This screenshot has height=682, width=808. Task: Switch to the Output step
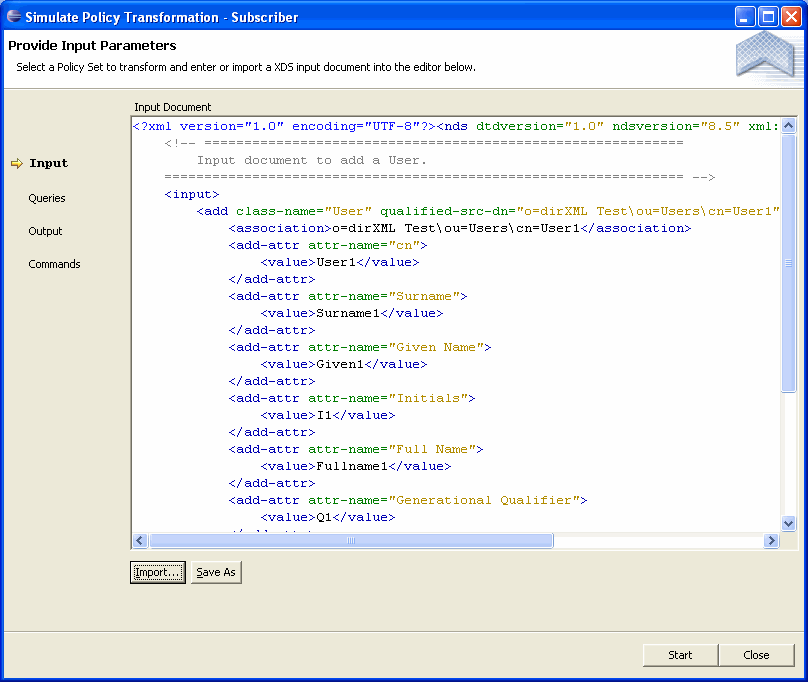tap(45, 231)
